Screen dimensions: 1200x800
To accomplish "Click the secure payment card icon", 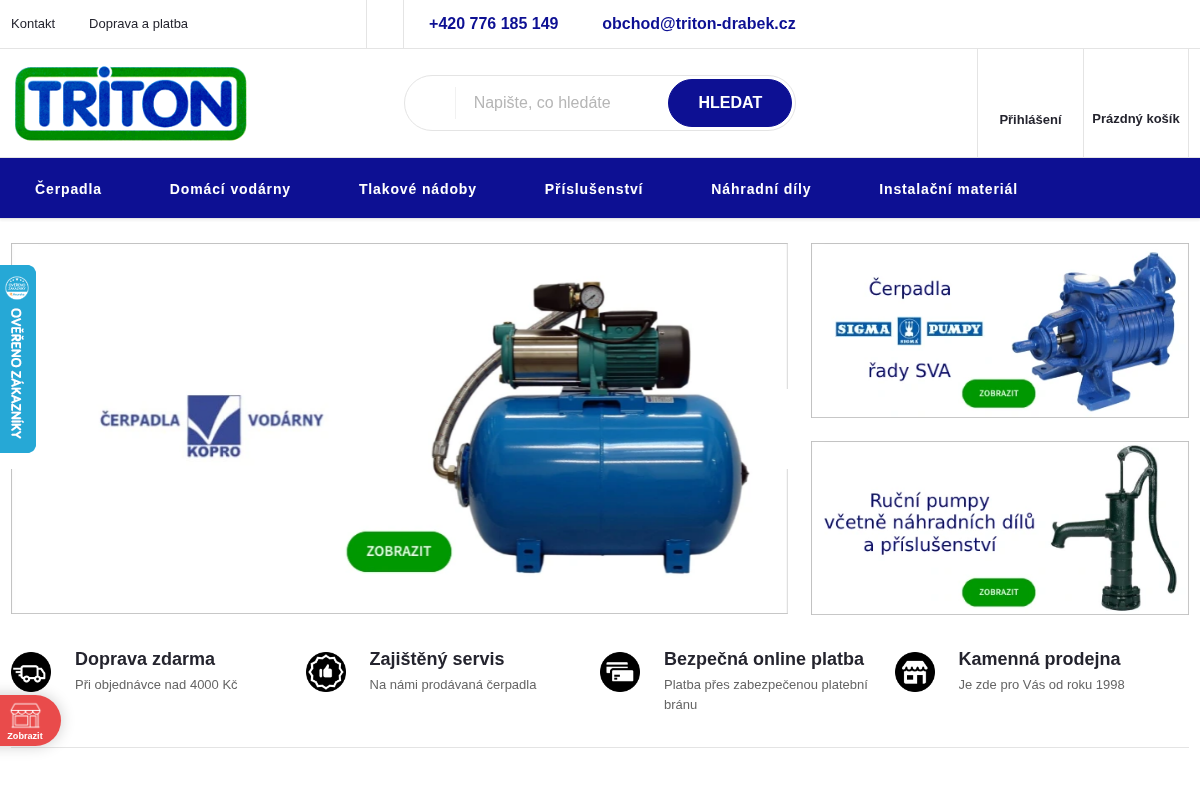I will click(x=620, y=672).
